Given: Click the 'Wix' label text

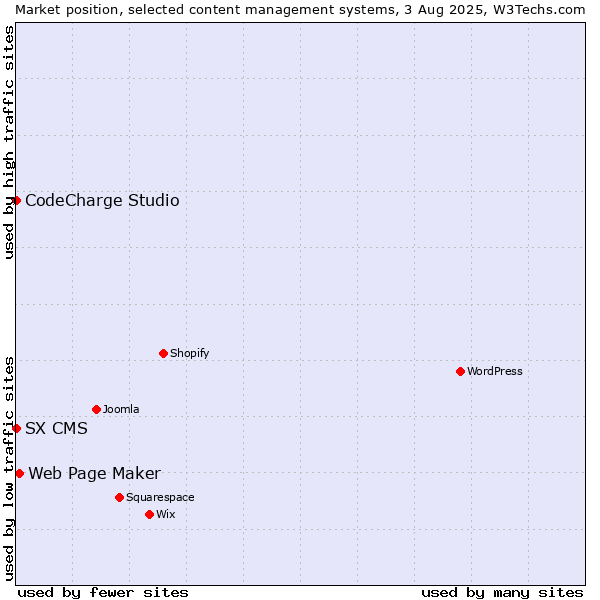Looking at the screenshot, I should tap(166, 514).
